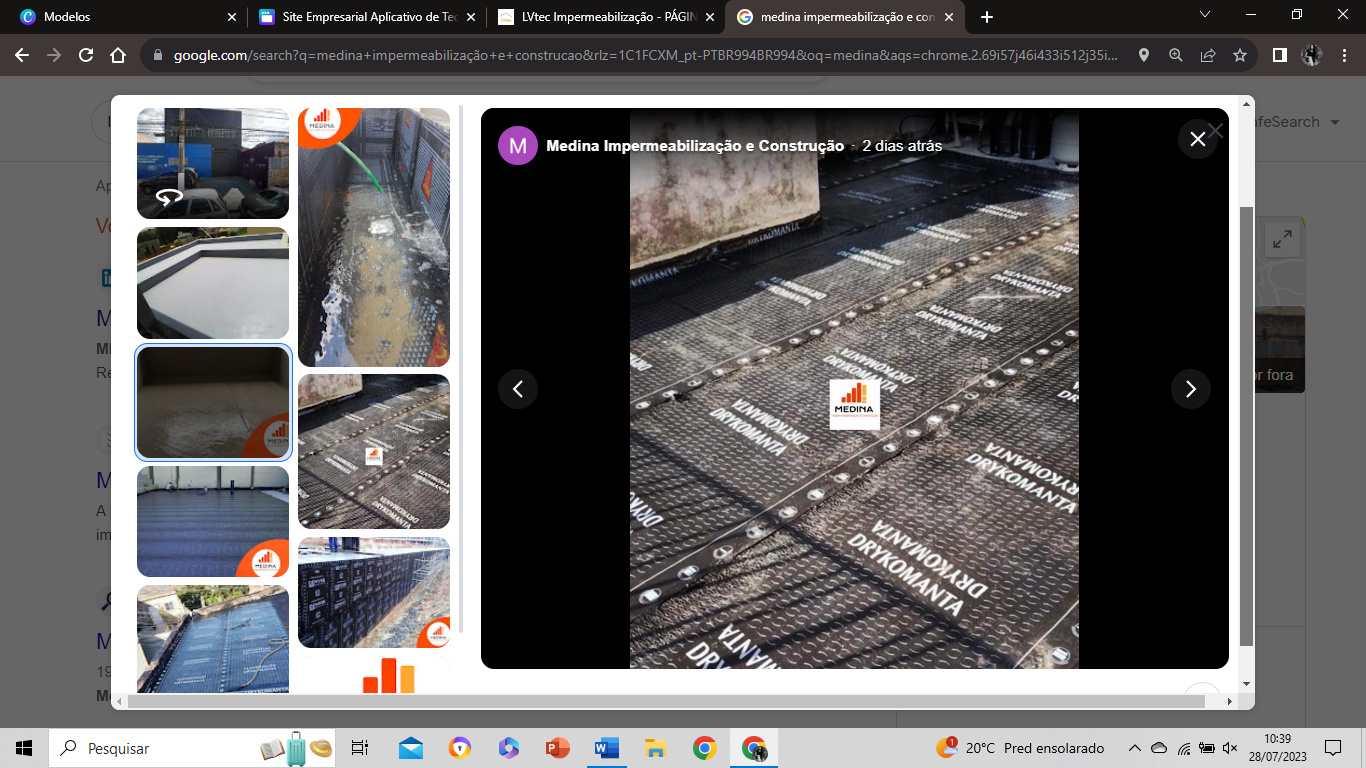Open Task View on the taskbar

[x=360, y=748]
